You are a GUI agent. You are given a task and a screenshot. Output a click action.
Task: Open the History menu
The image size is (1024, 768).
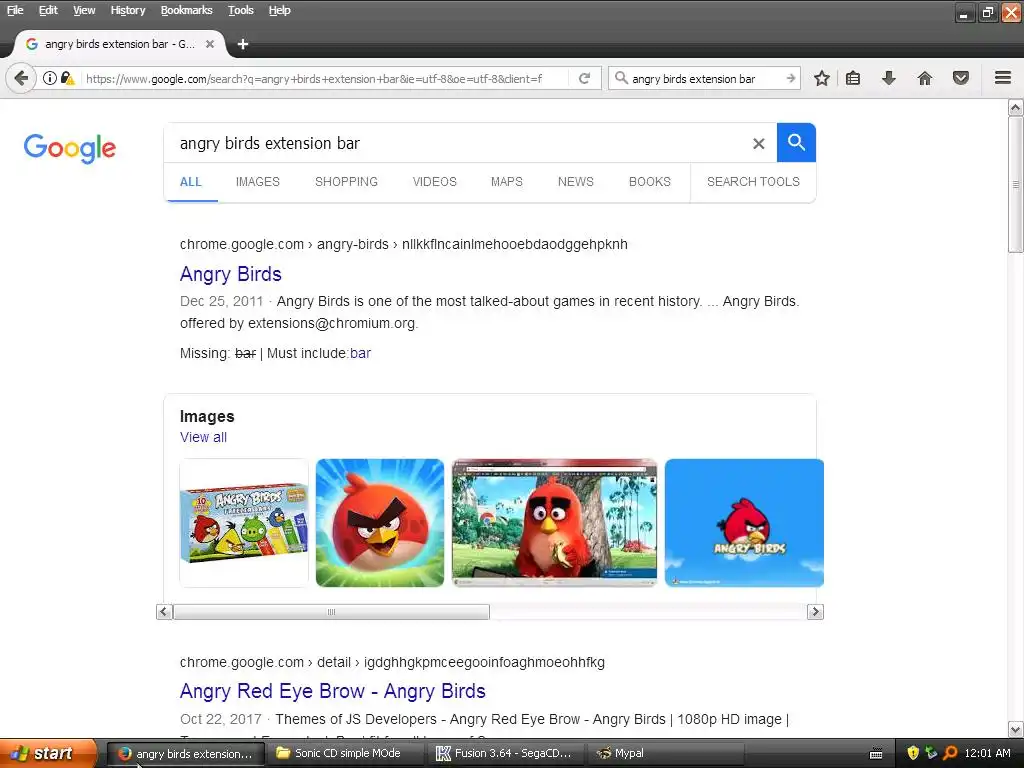pyautogui.click(x=128, y=10)
